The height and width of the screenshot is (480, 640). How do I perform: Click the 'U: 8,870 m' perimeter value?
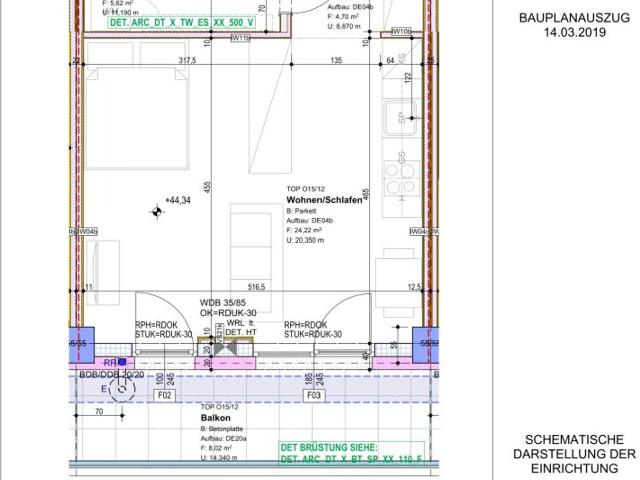point(344,26)
